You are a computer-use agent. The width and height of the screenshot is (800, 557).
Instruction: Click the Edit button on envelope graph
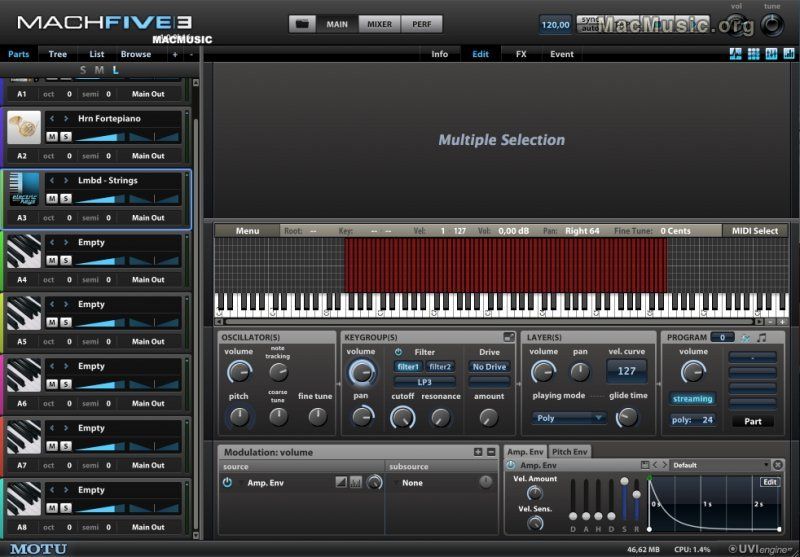pos(770,482)
